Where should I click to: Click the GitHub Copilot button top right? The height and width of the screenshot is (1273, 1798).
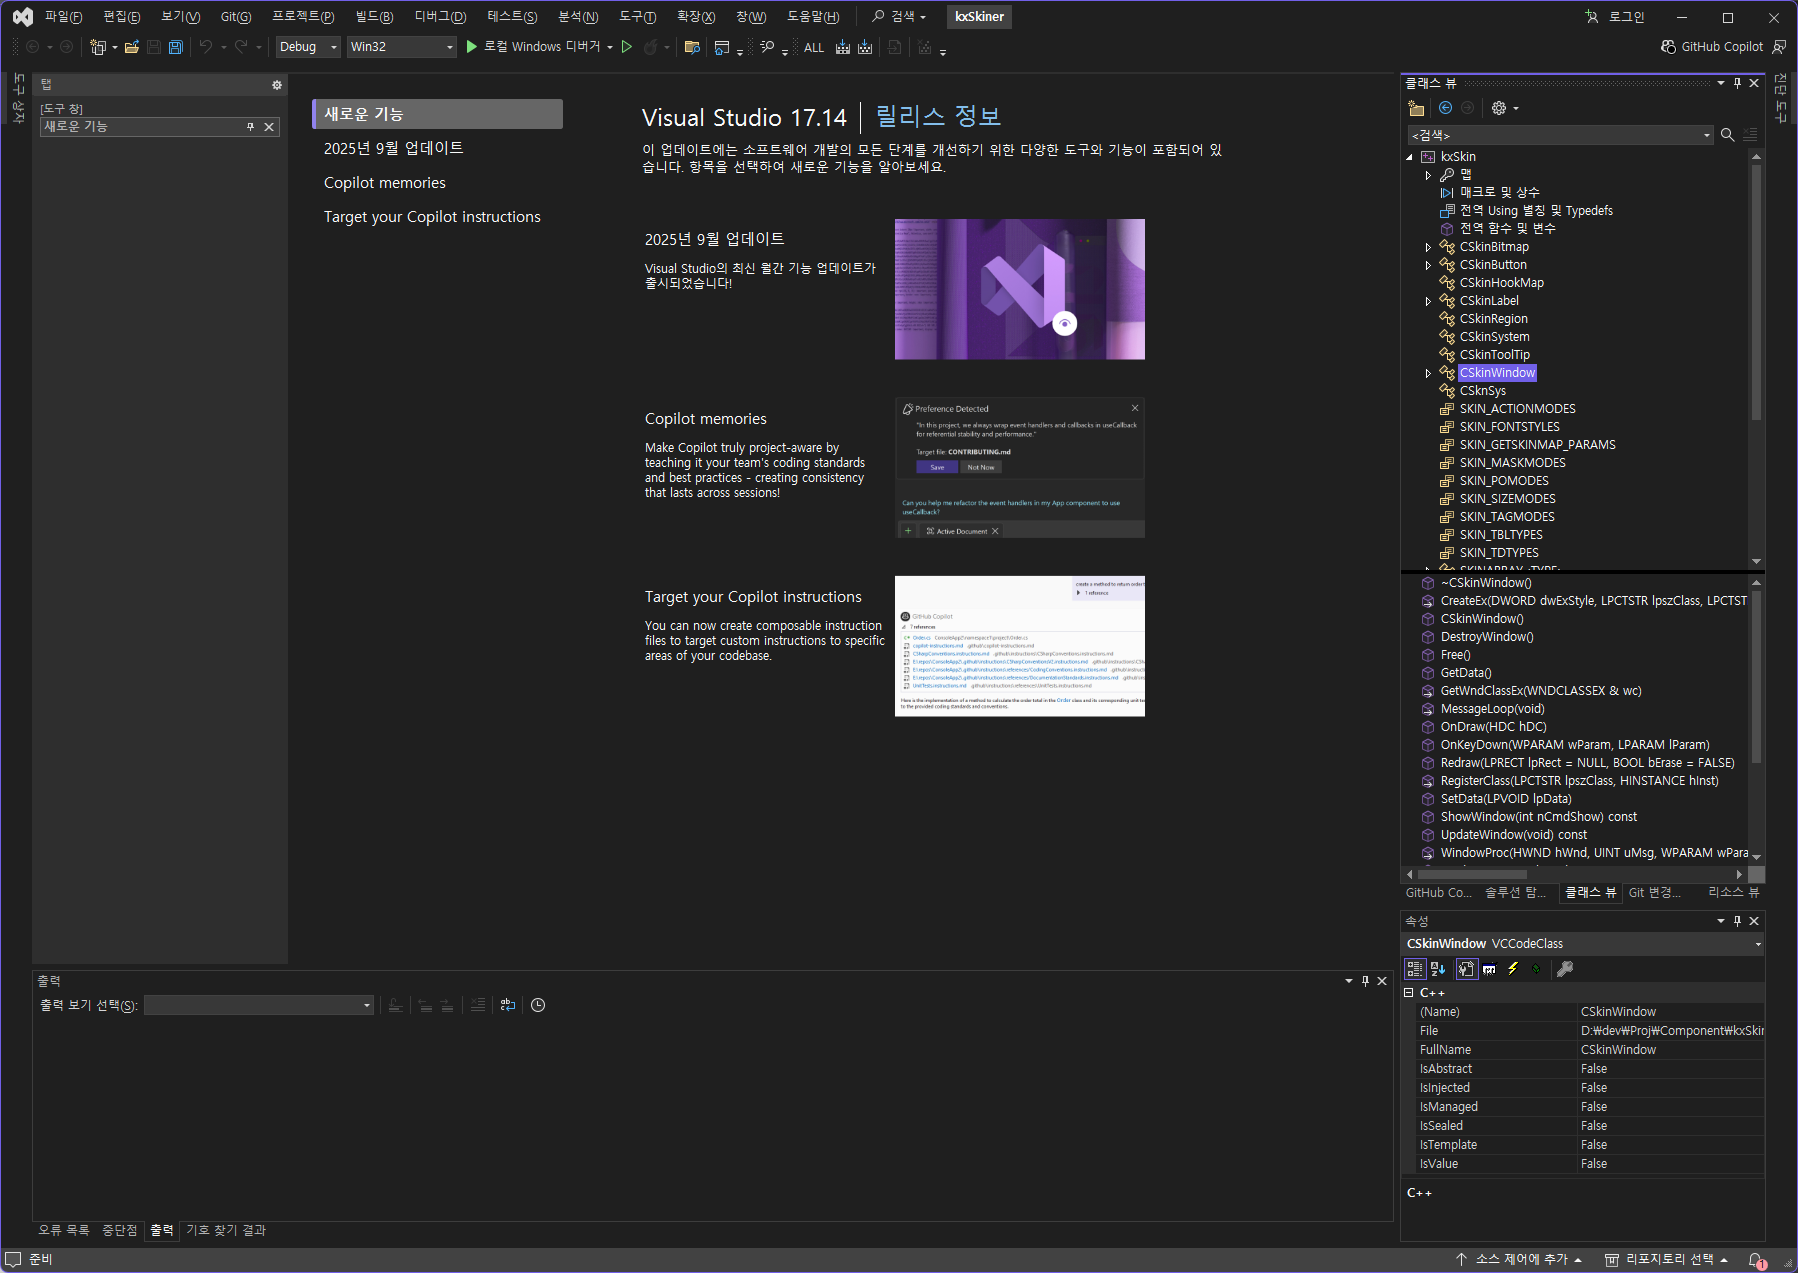pyautogui.click(x=1712, y=47)
